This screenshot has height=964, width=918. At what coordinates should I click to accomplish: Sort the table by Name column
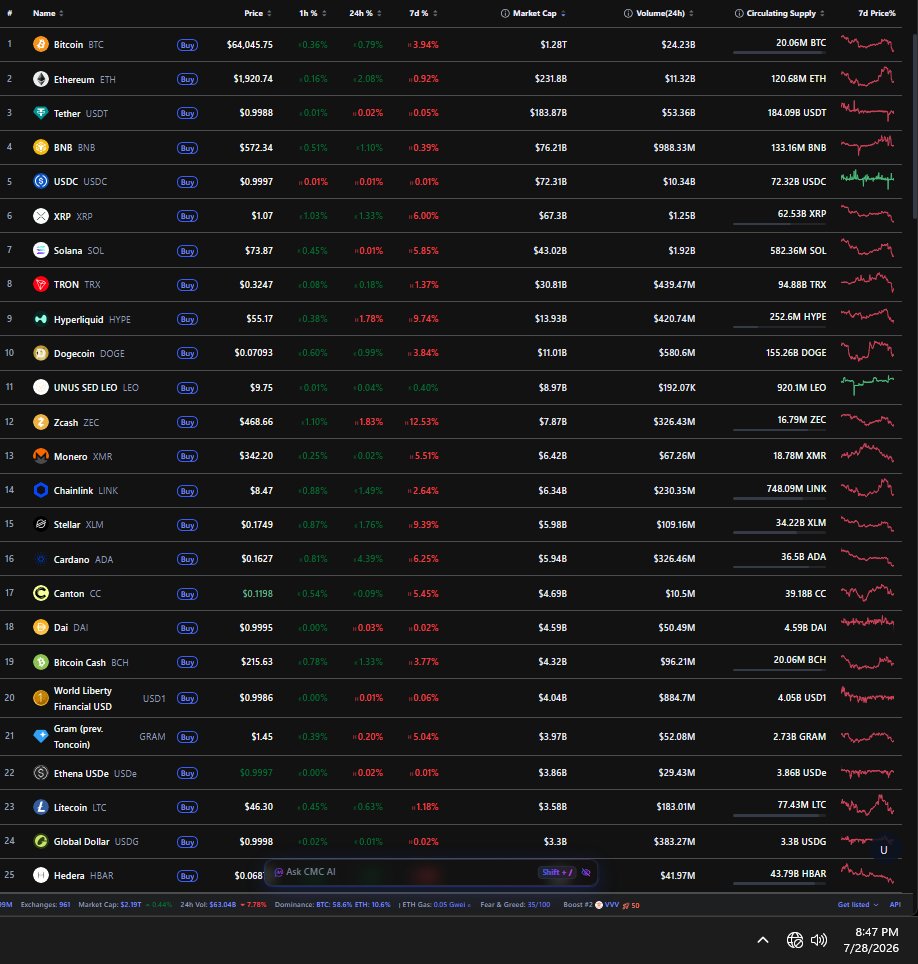point(48,13)
